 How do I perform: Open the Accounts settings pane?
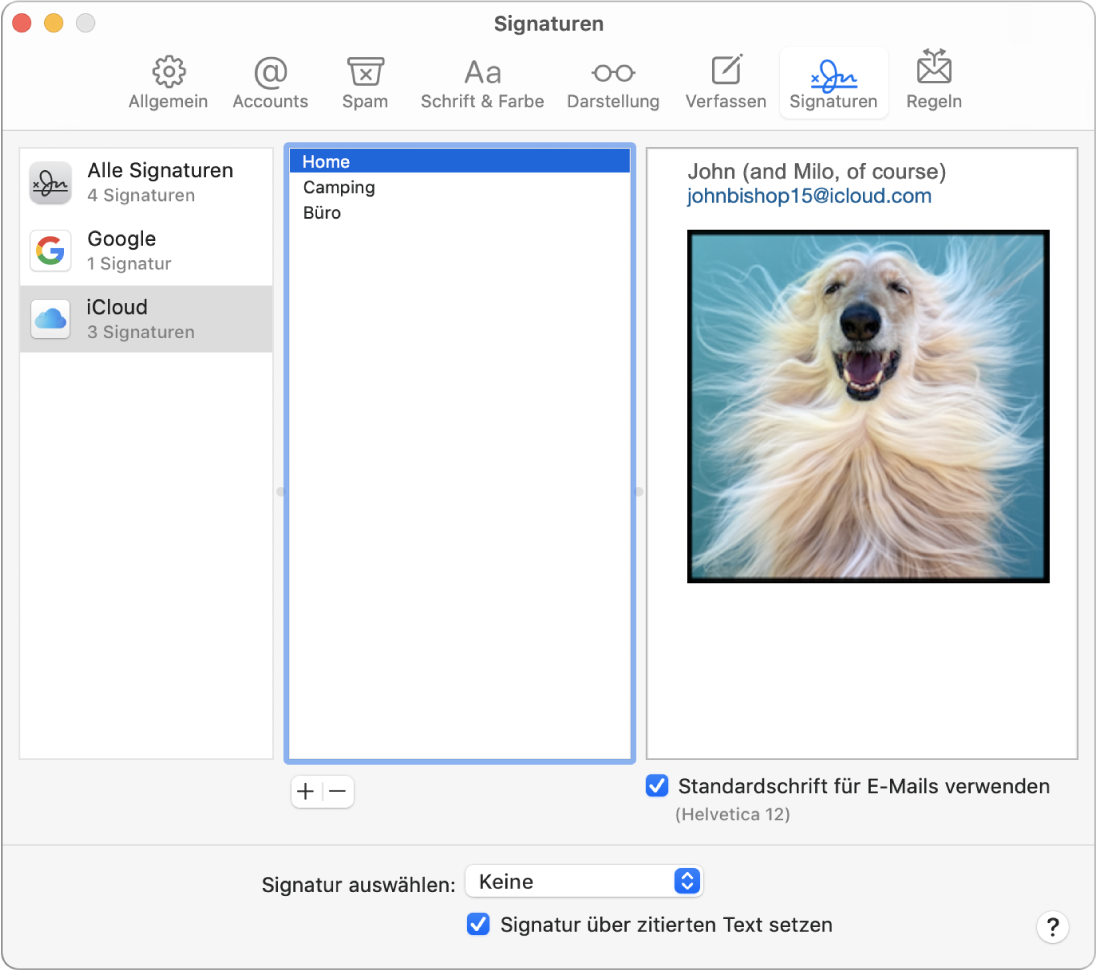click(271, 82)
